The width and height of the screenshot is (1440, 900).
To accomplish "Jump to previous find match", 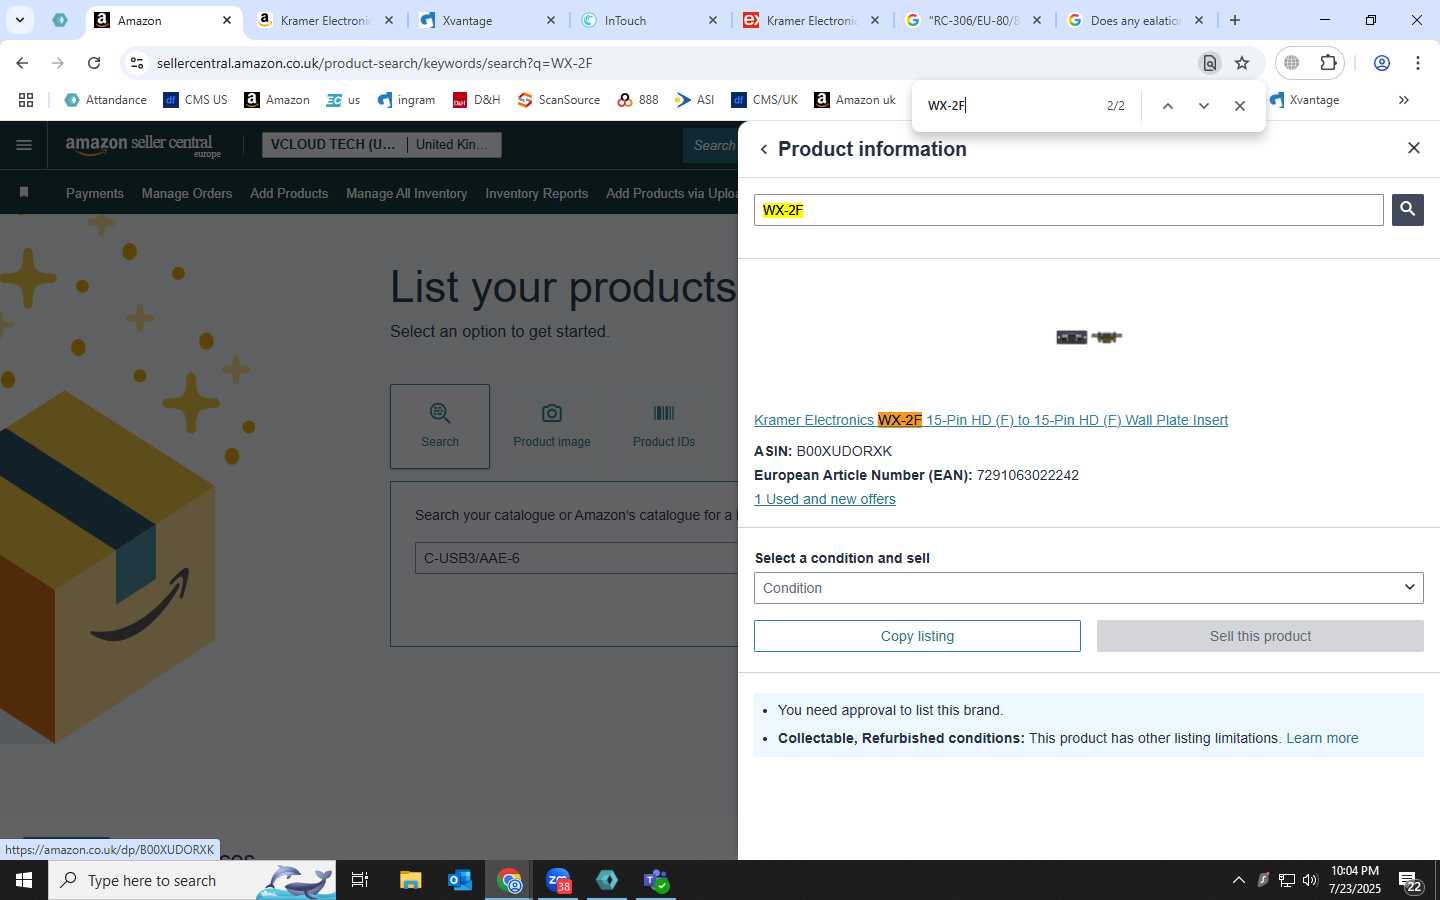I will [x=1167, y=106].
